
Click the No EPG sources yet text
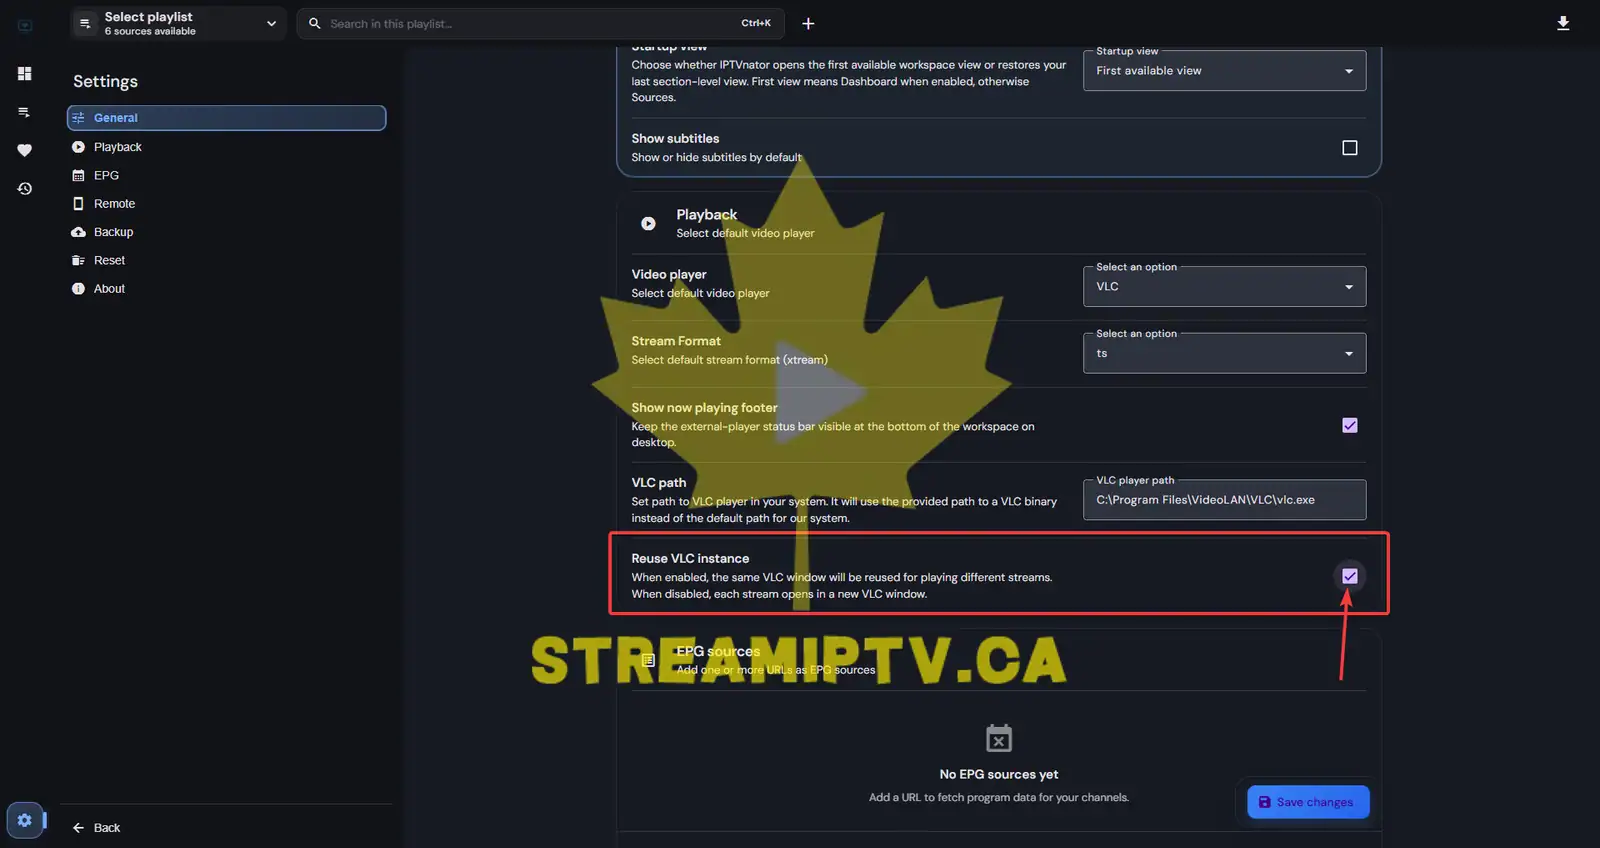(x=998, y=774)
